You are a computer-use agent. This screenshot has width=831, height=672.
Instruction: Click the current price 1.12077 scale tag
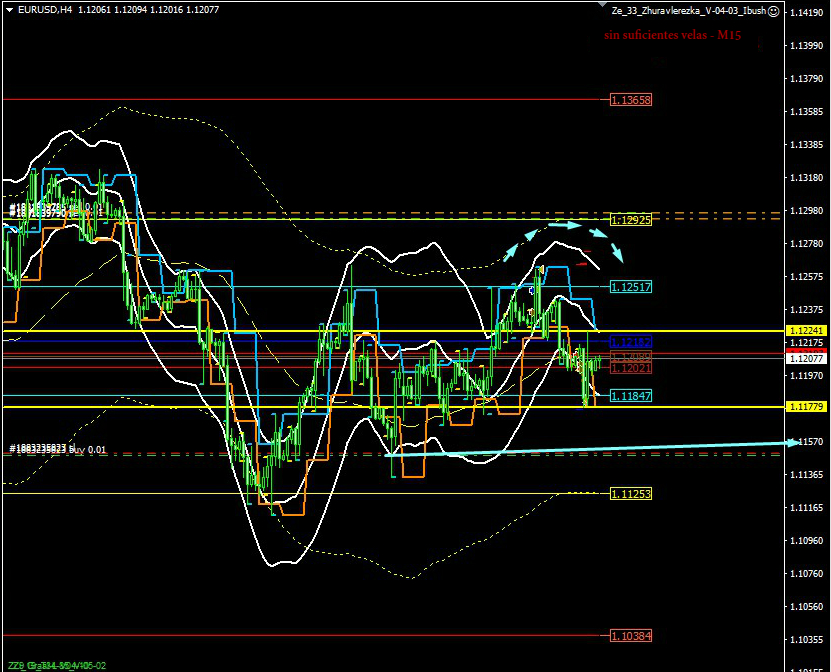click(x=806, y=358)
